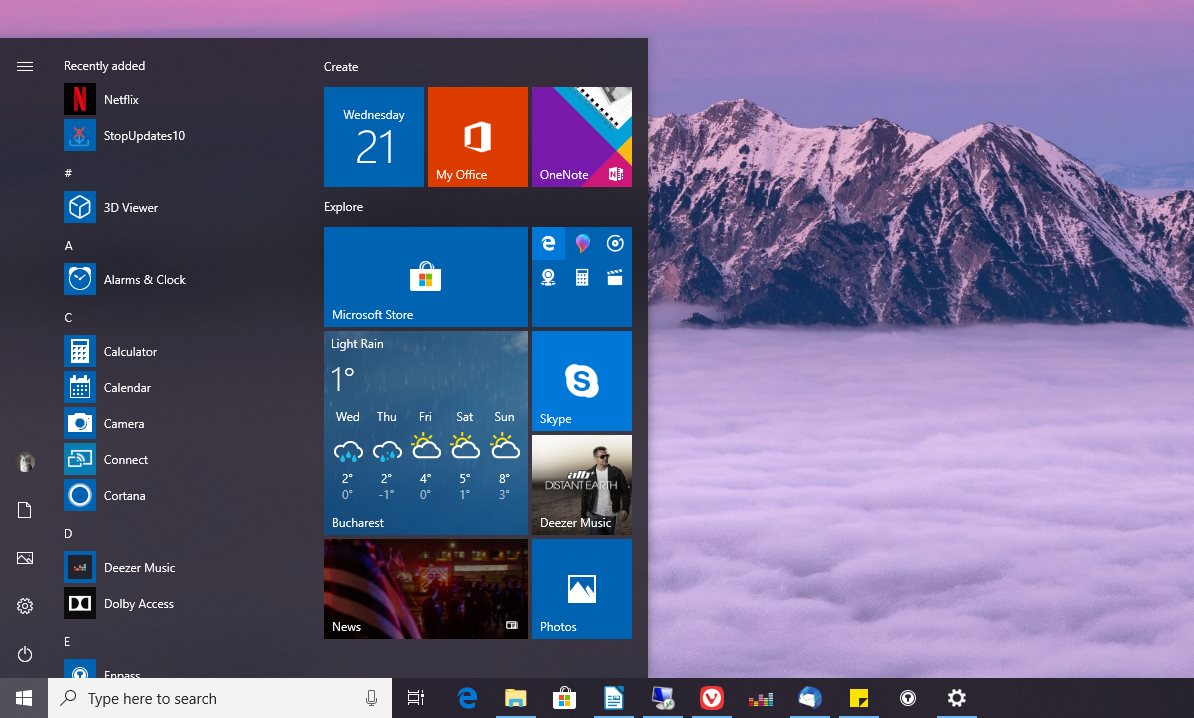Switch to Settings gear on the taskbar
The image size is (1194, 718).
click(956, 698)
